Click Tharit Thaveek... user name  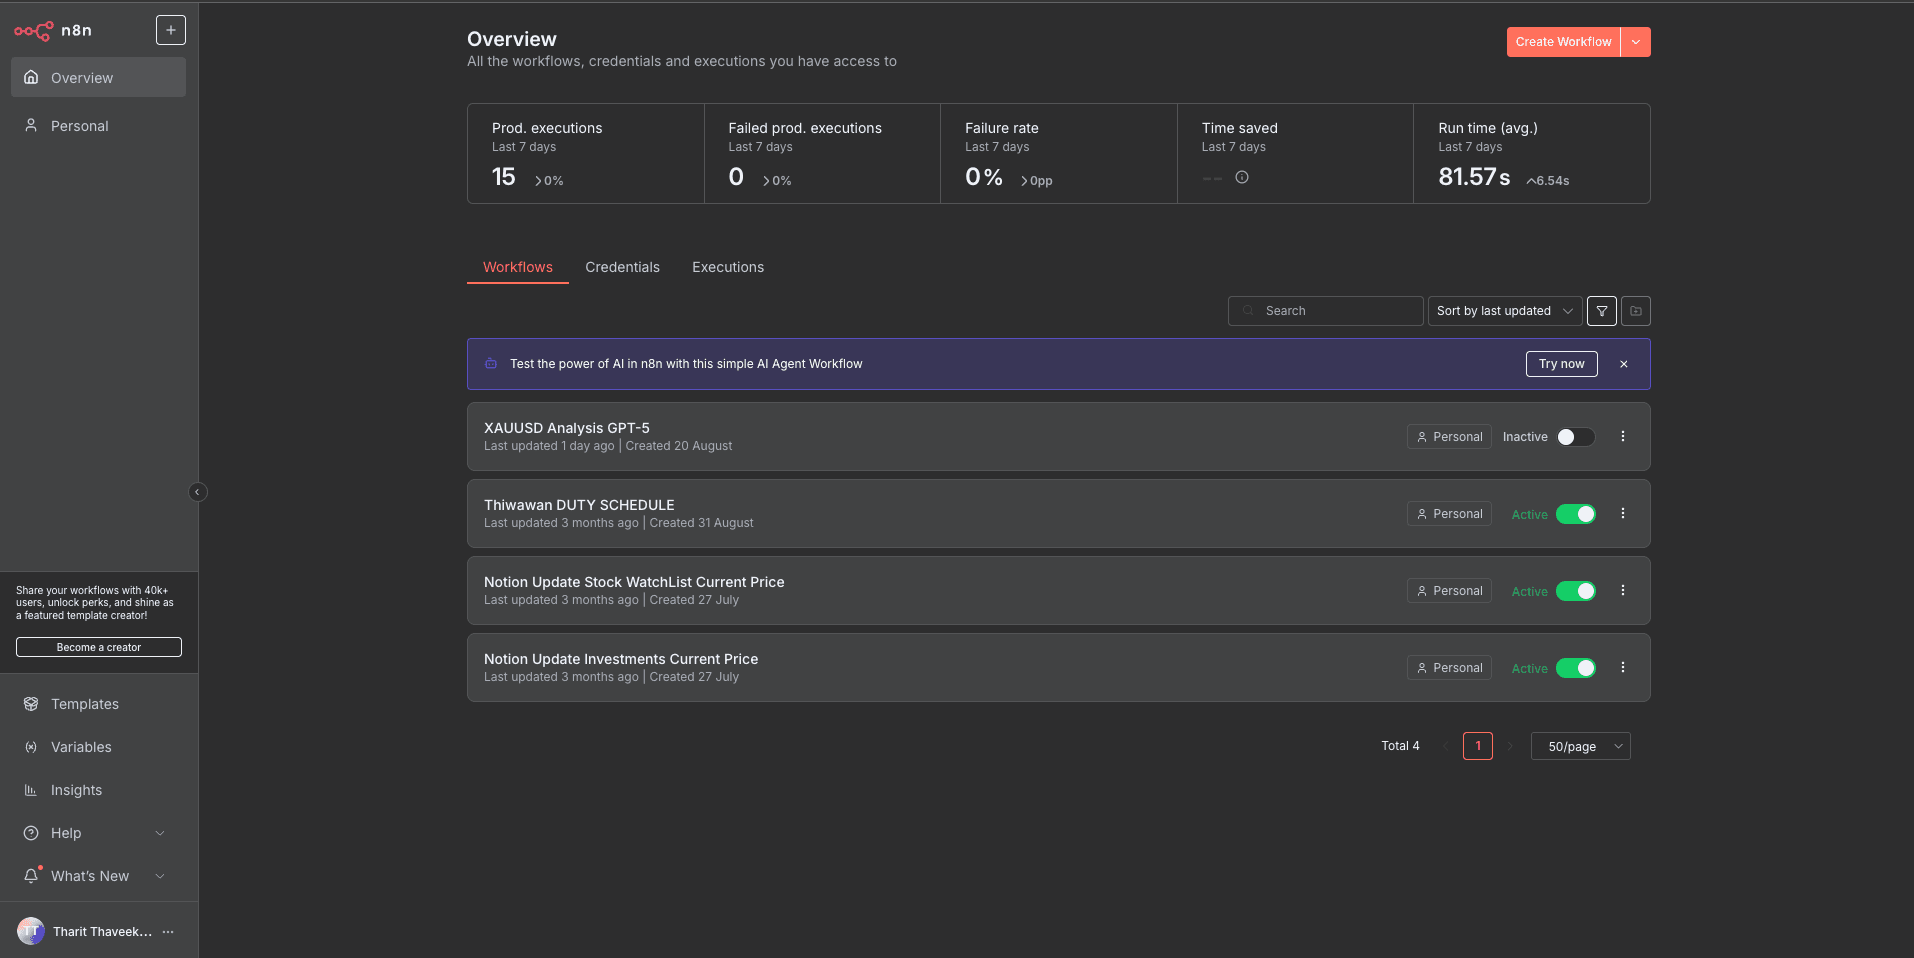(102, 931)
